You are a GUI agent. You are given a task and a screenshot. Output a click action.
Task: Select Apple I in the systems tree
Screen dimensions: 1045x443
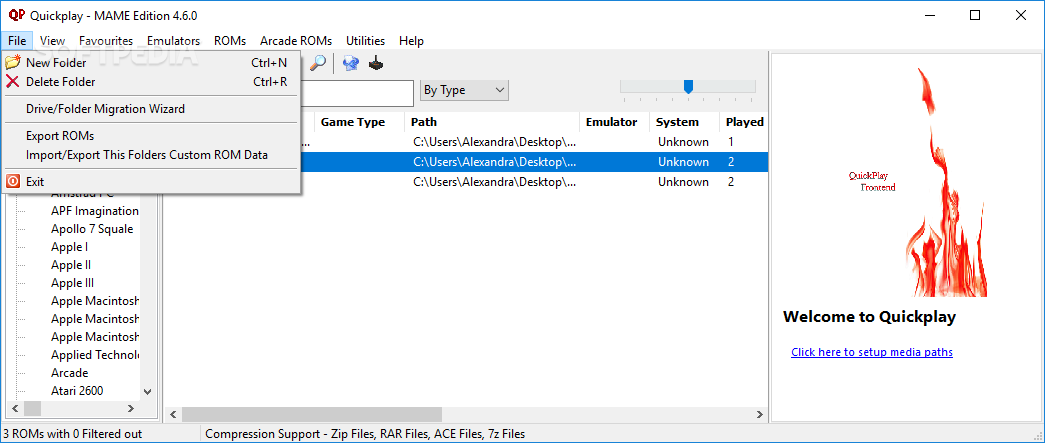pos(69,247)
